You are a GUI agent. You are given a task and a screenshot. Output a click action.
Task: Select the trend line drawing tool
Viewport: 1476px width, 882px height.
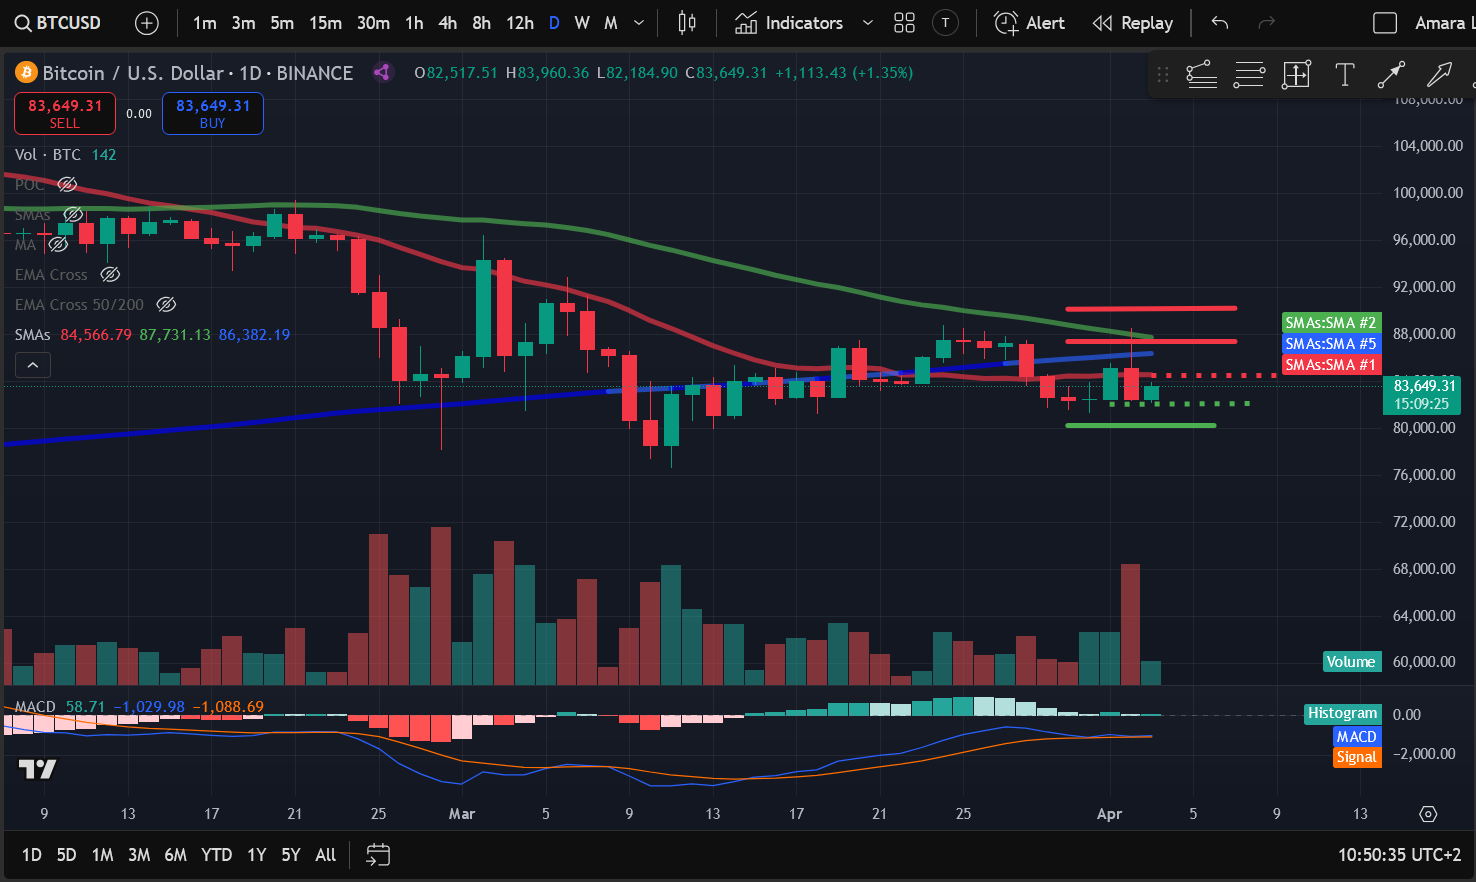pos(1392,74)
